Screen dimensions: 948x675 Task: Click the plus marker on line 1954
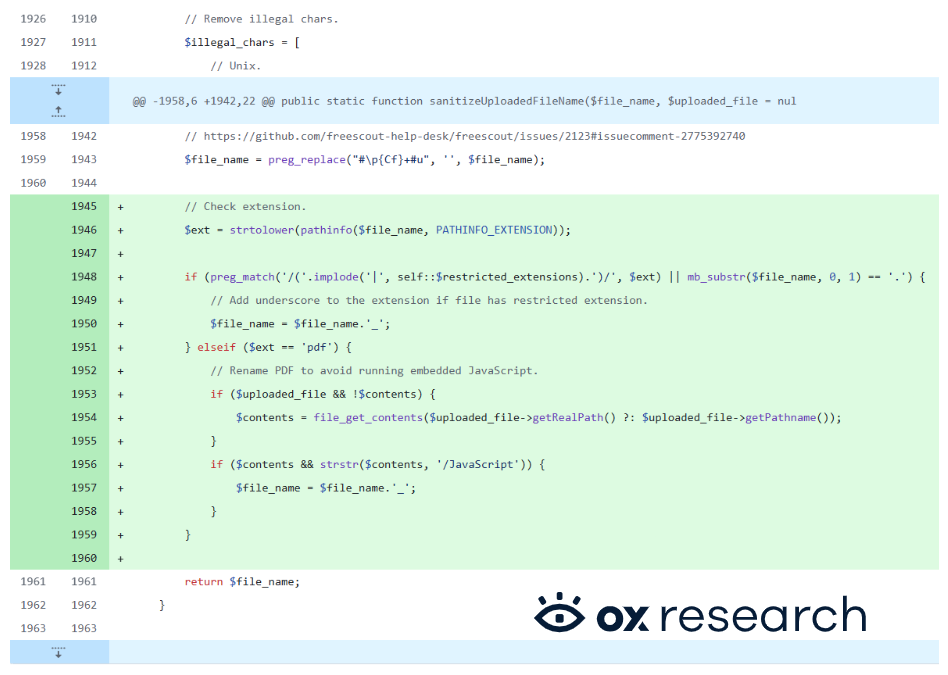coord(121,418)
